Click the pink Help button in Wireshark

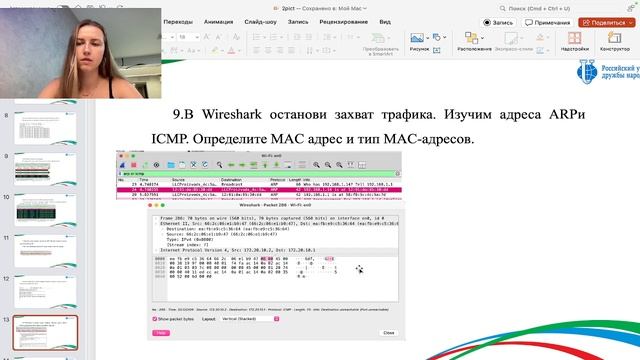[x=161, y=333]
